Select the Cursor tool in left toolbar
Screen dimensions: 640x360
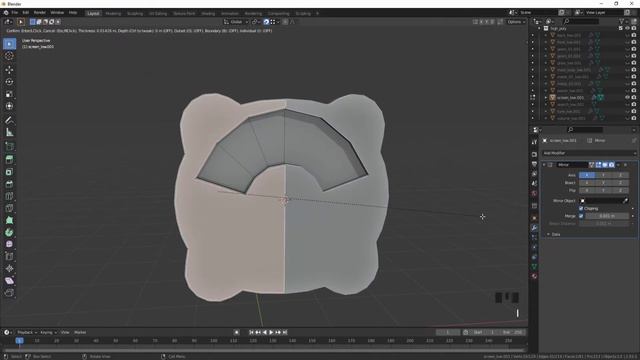pos(9,56)
